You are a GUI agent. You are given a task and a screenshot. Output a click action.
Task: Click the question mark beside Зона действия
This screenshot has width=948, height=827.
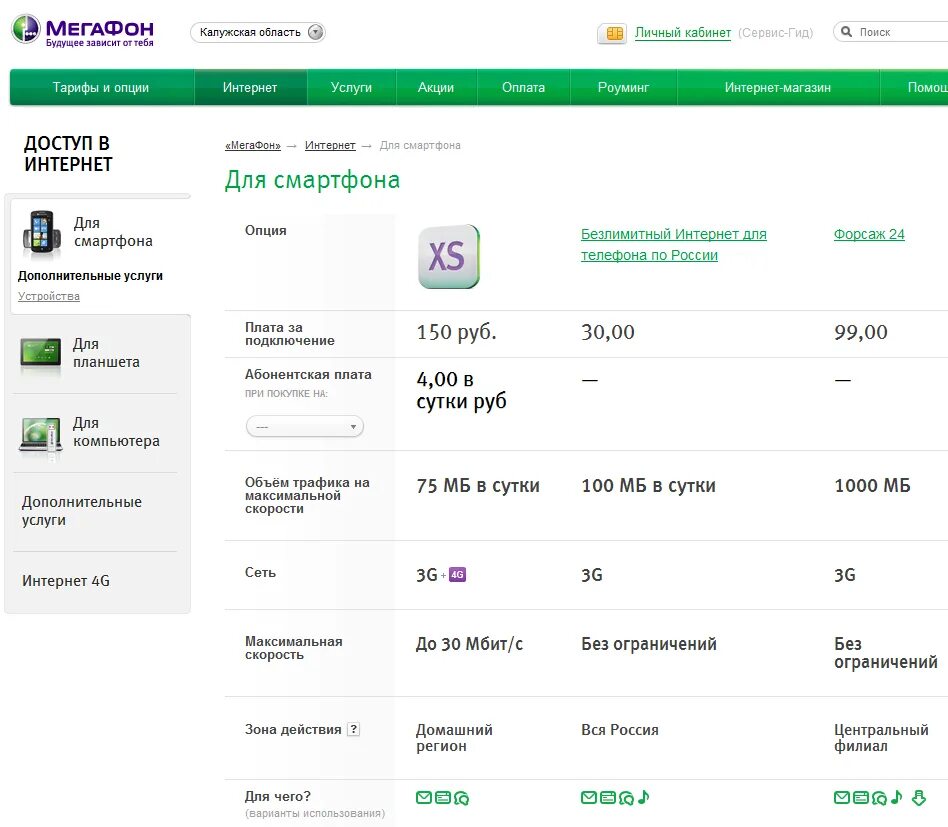click(x=354, y=729)
